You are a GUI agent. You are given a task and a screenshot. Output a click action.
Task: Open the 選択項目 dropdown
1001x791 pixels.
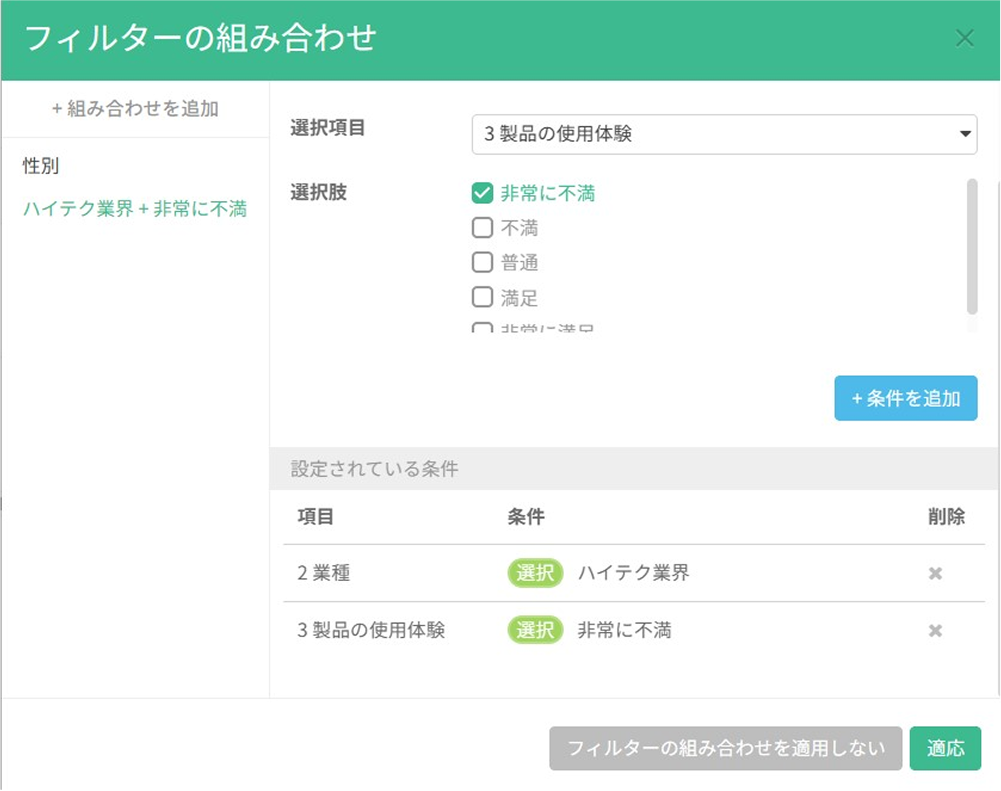coord(725,134)
